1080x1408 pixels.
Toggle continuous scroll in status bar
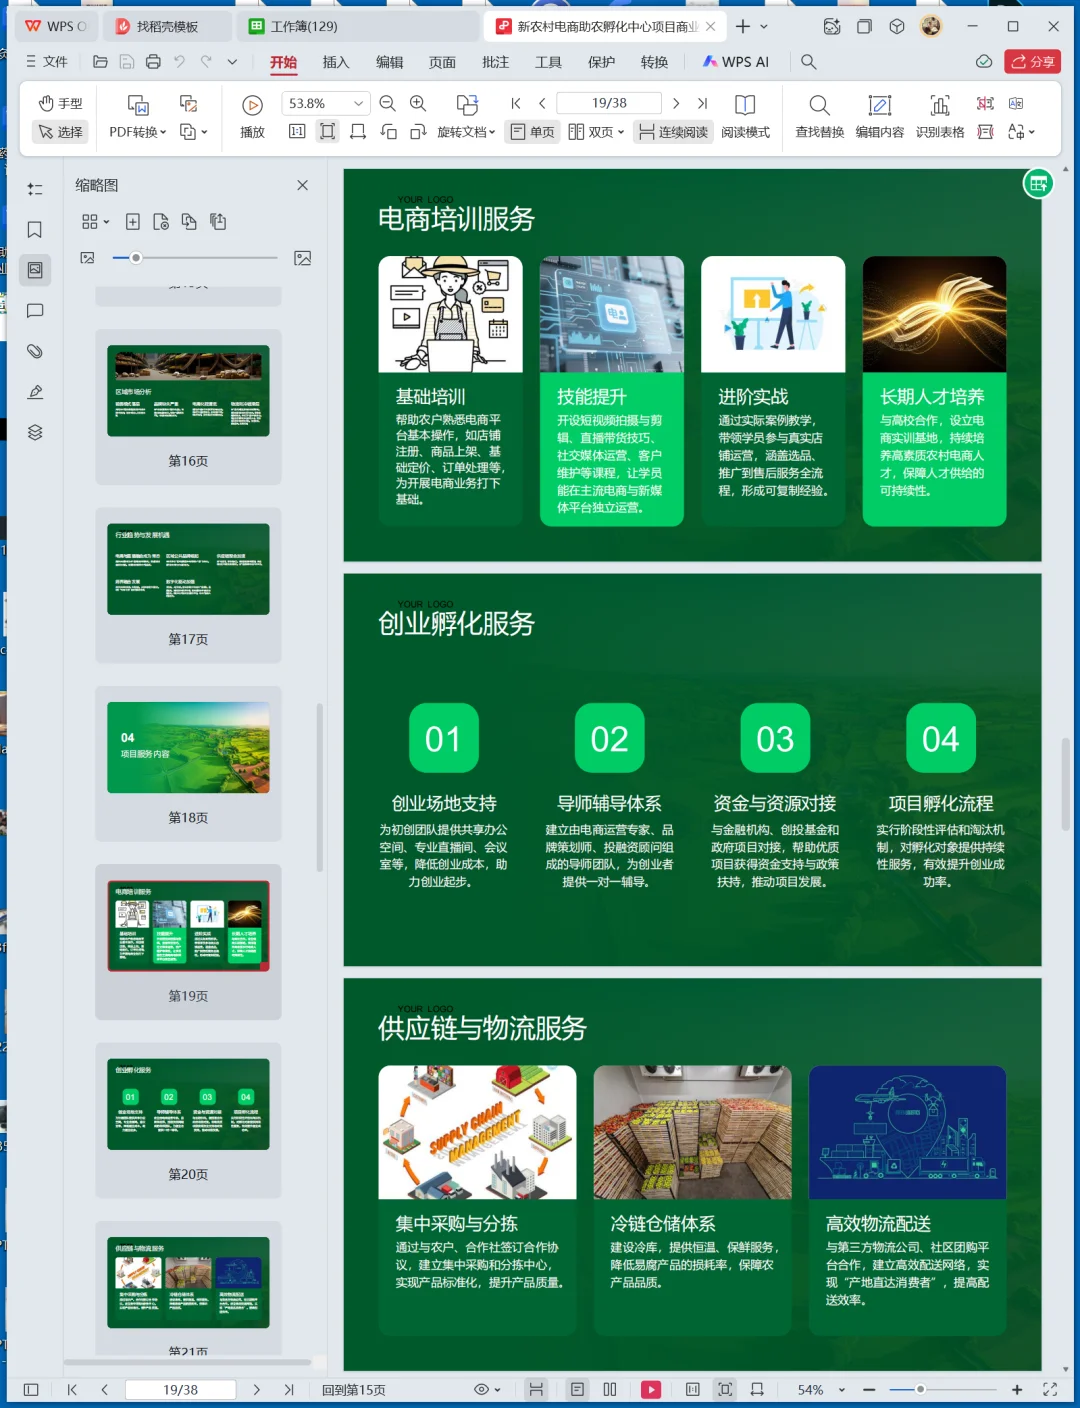point(536,1389)
